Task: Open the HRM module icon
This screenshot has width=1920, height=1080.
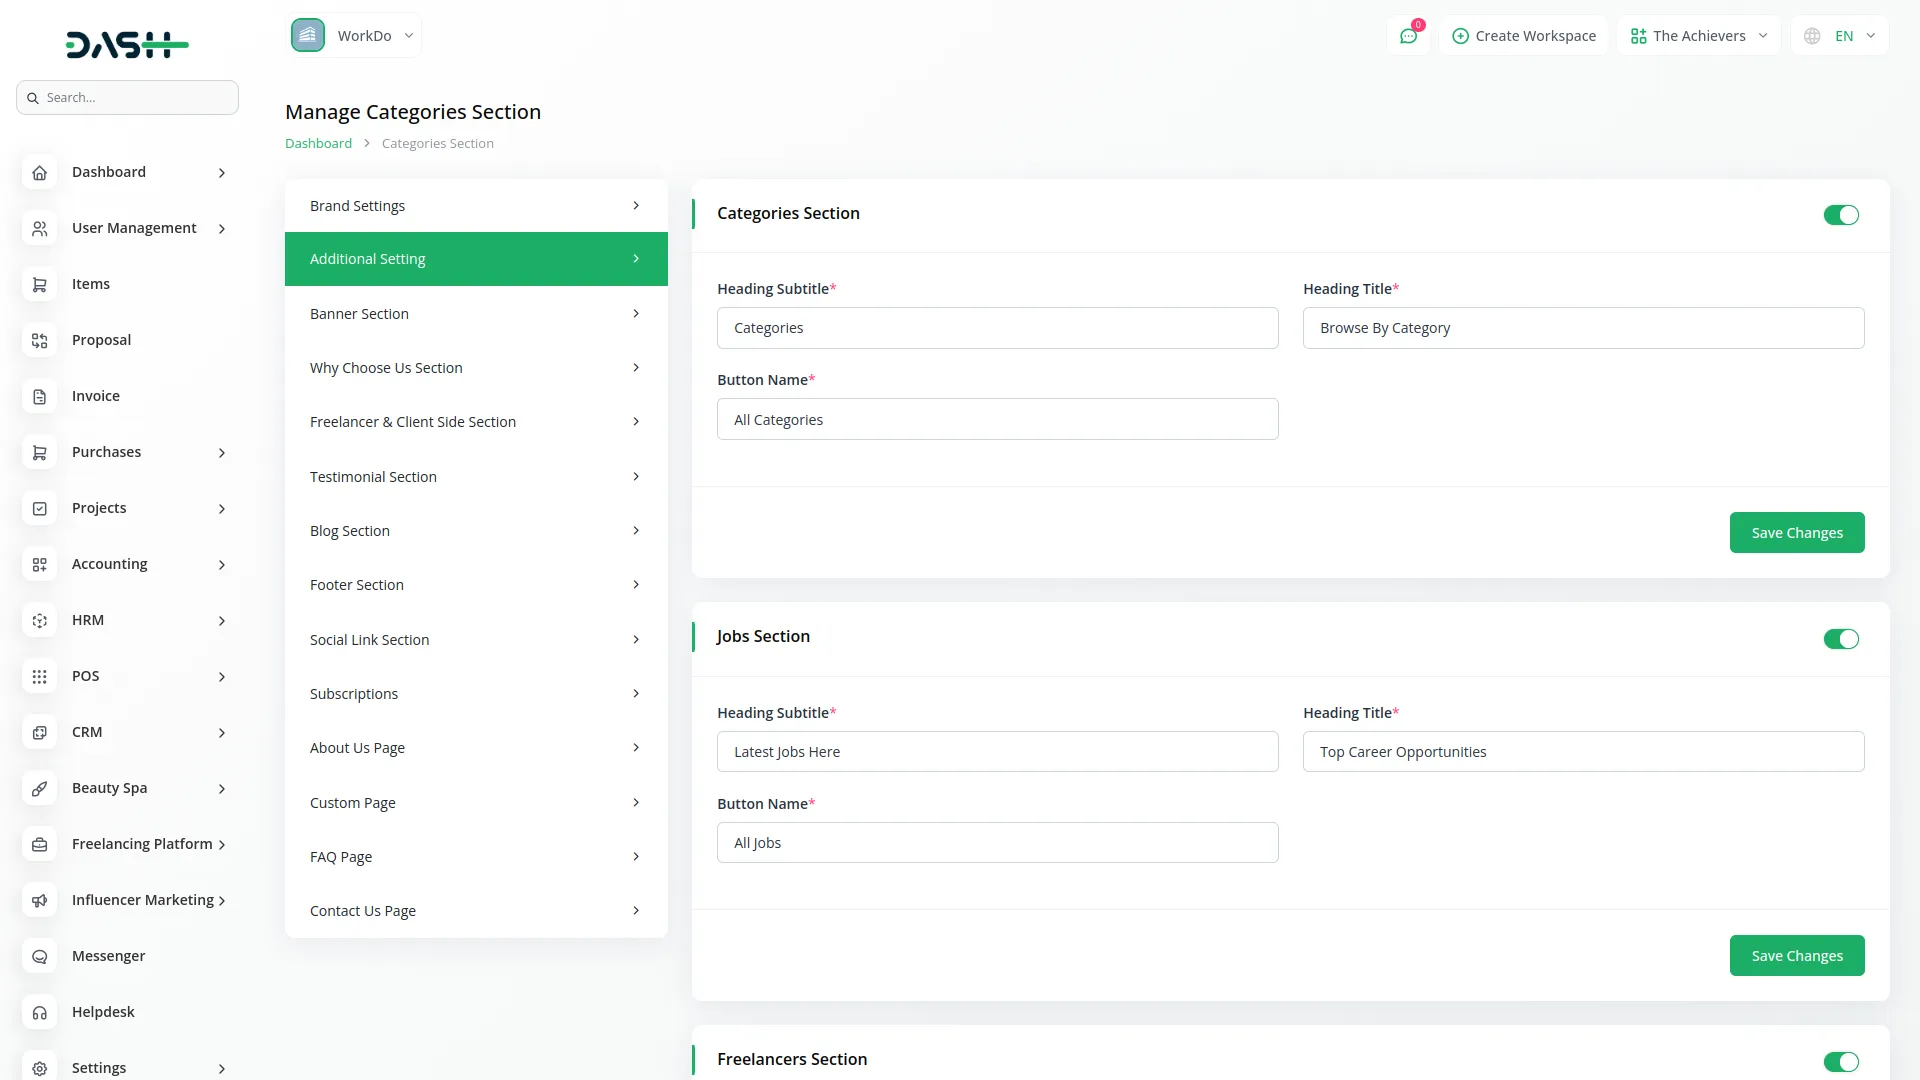Action: pos(39,620)
